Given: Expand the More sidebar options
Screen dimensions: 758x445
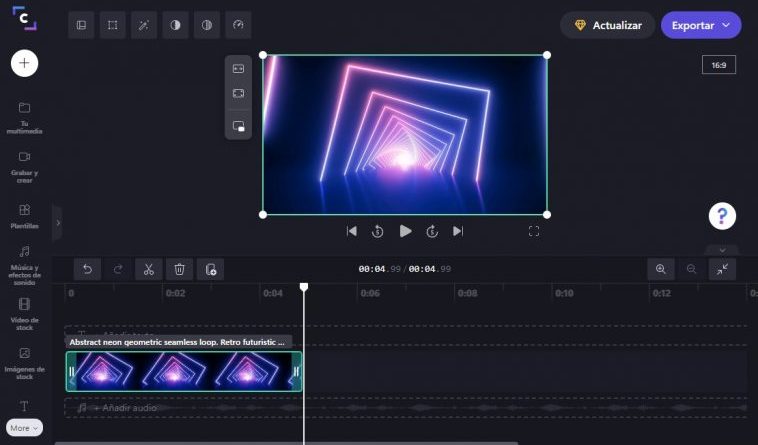Looking at the screenshot, I should (24, 428).
